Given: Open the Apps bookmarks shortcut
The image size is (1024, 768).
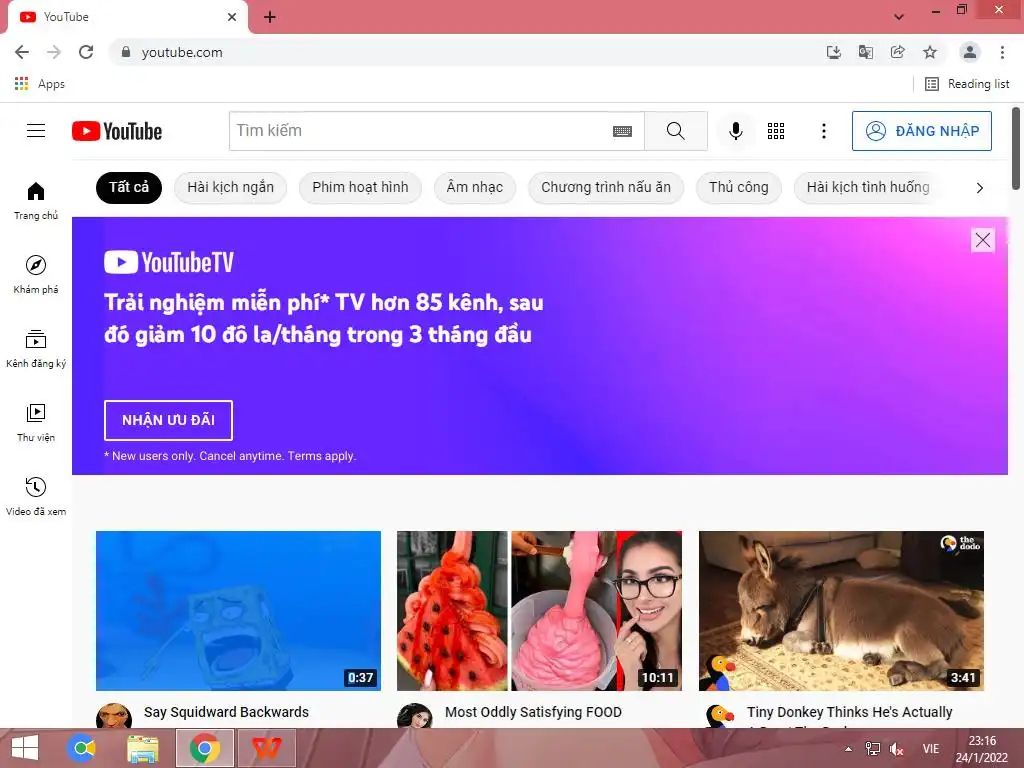Looking at the screenshot, I should click(39, 84).
